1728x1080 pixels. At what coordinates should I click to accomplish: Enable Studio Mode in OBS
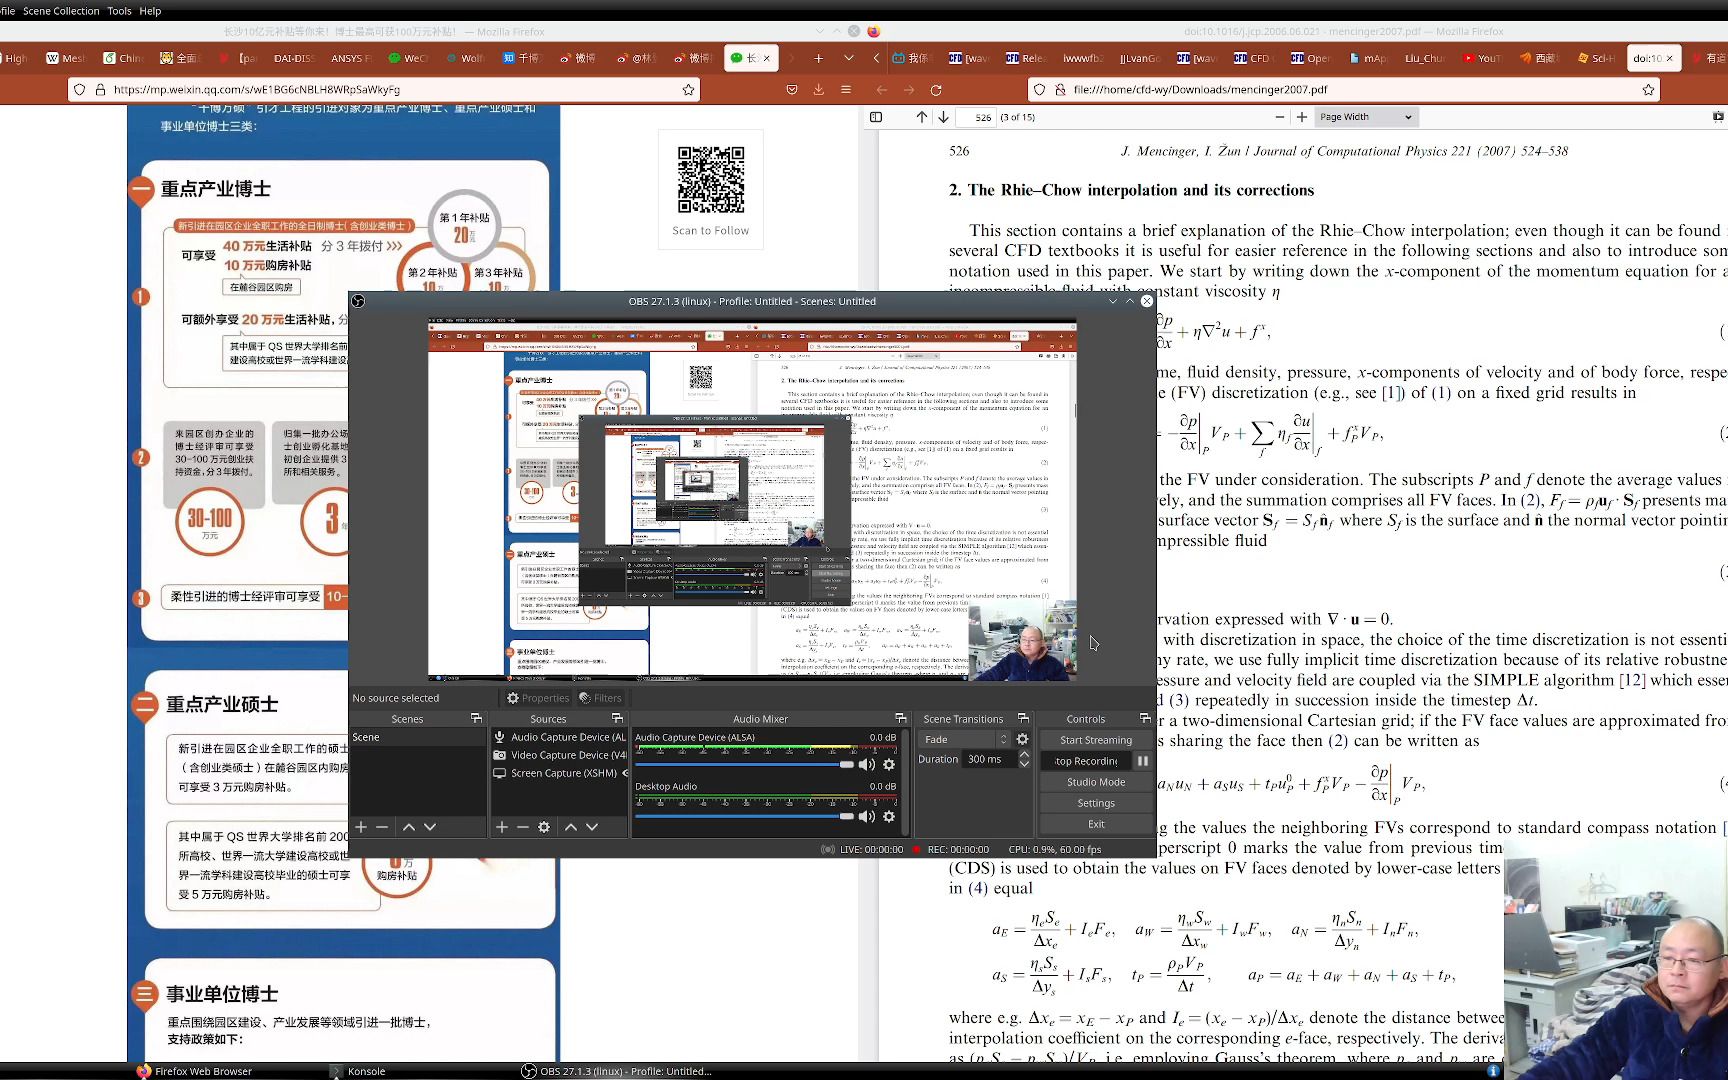click(1096, 782)
